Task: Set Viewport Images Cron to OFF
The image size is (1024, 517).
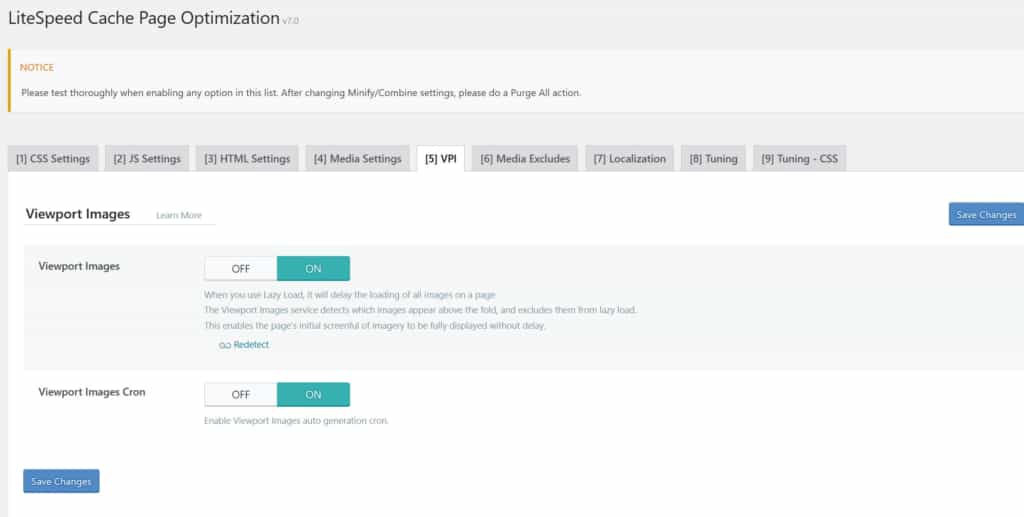Action: click(241, 394)
